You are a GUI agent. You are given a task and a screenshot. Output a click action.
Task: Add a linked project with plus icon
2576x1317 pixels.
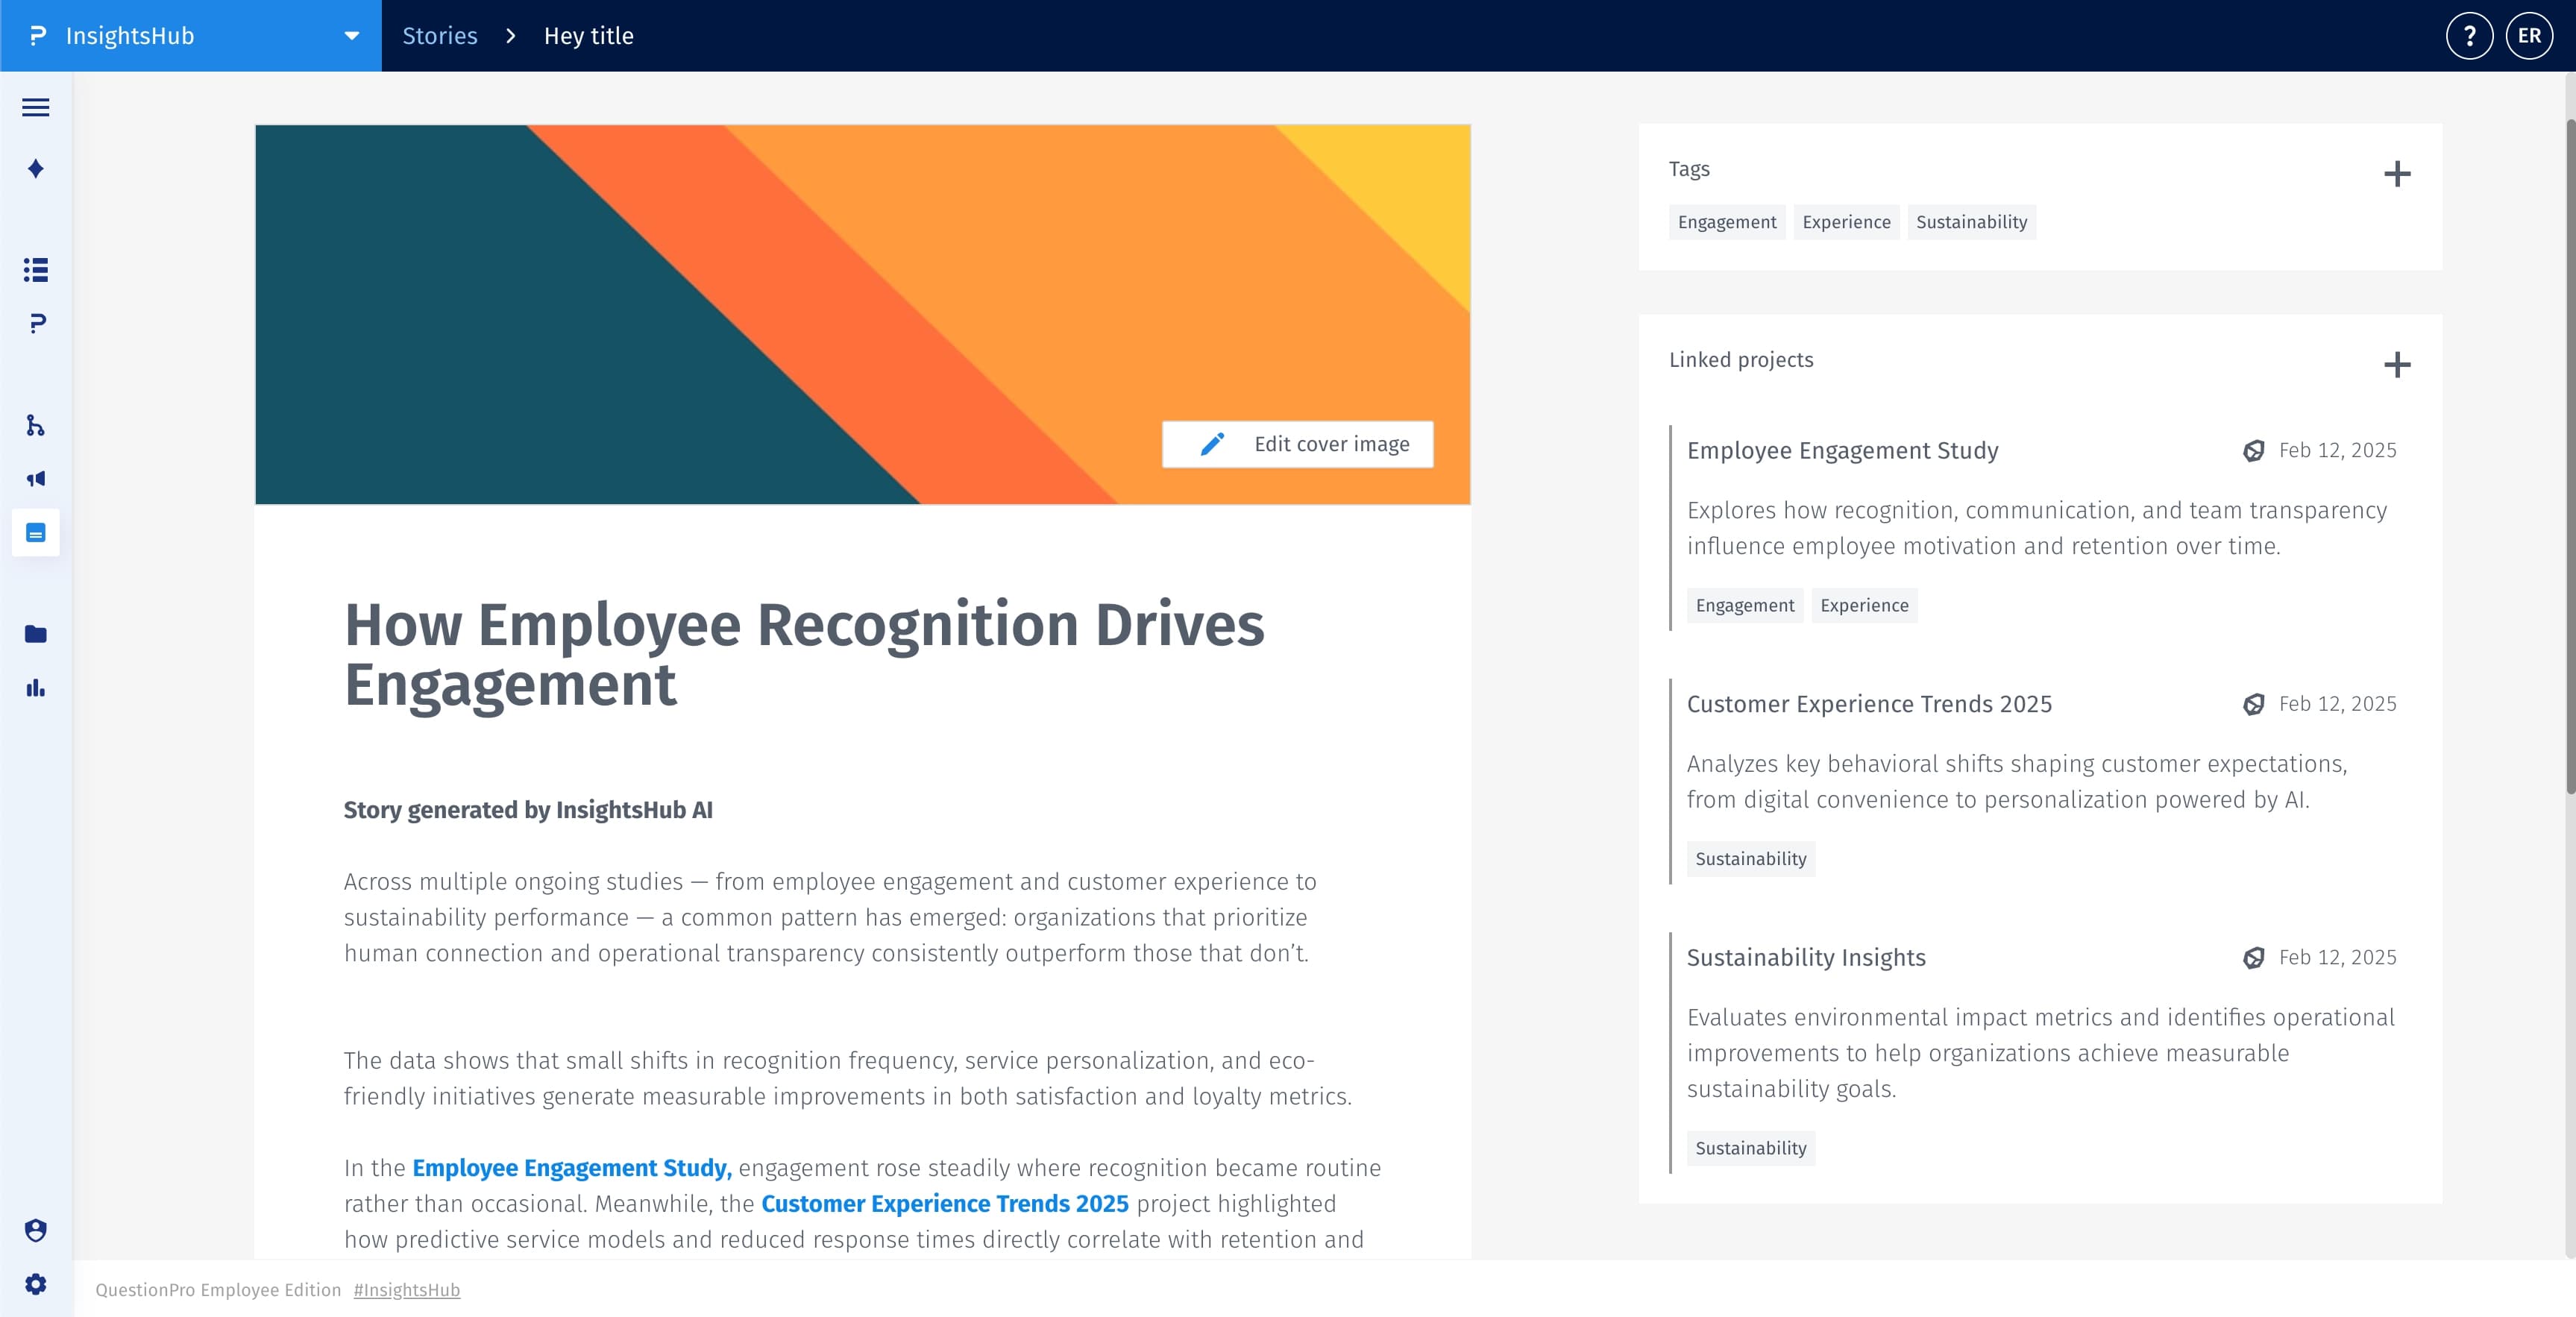pos(2397,365)
